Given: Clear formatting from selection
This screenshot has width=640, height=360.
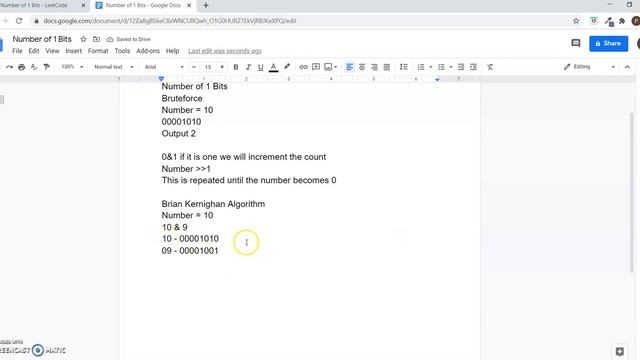Looking at the screenshot, I should click(490, 67).
